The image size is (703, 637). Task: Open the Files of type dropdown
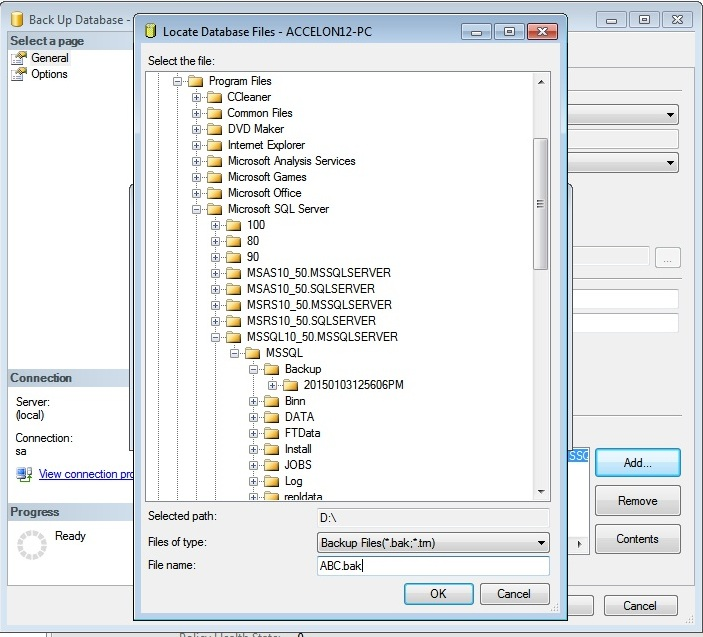click(541, 543)
